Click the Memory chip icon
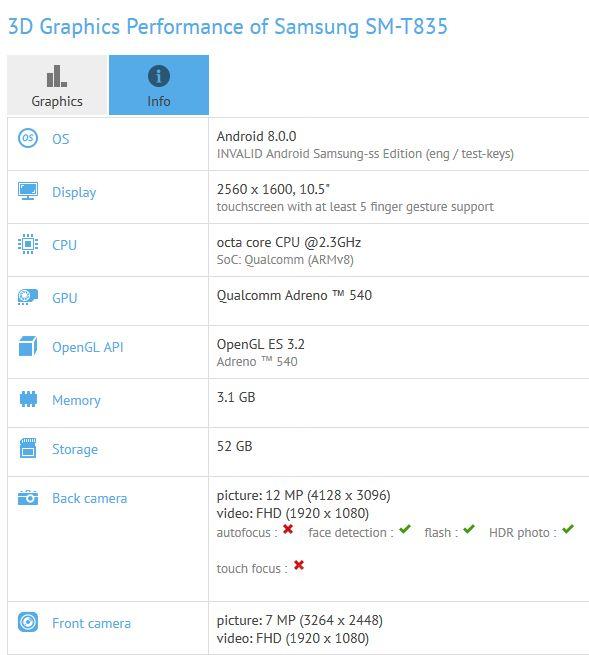The height and width of the screenshot is (655, 589). coord(28,399)
